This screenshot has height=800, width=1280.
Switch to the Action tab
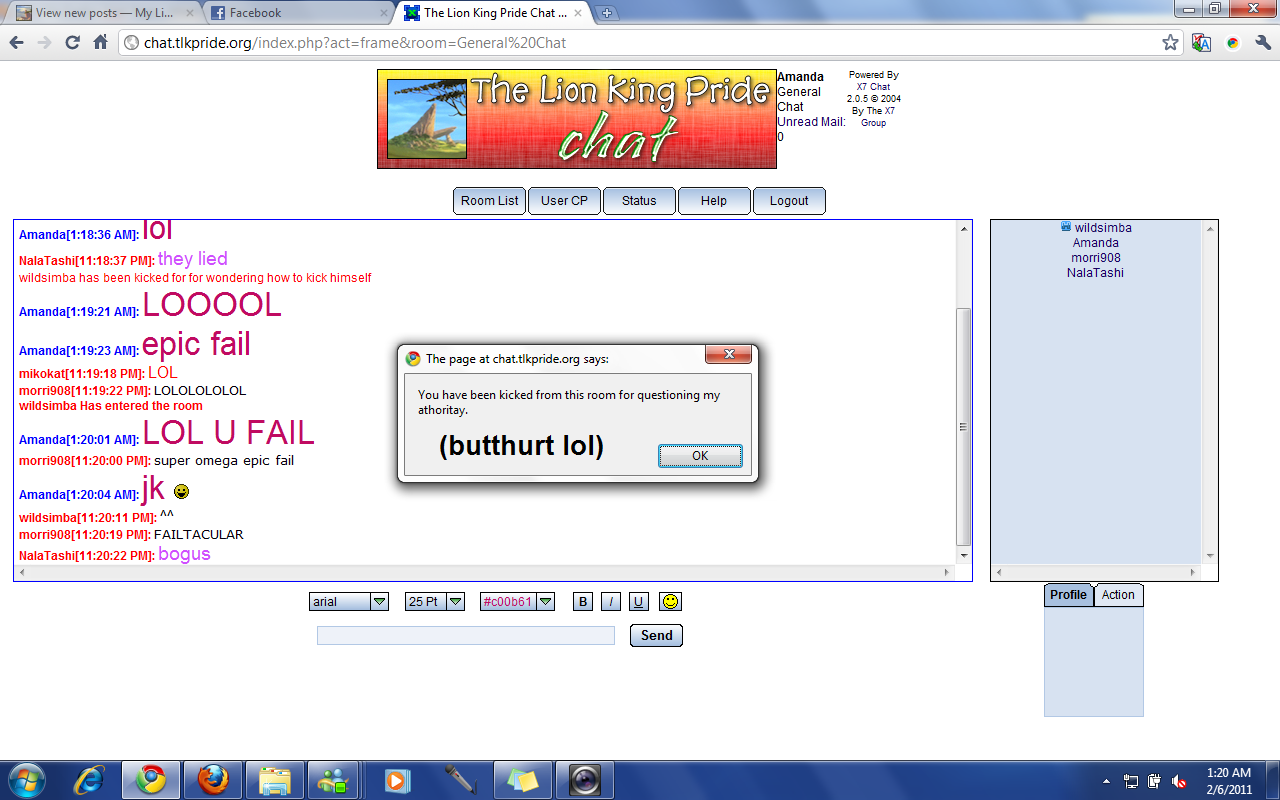pos(1118,595)
